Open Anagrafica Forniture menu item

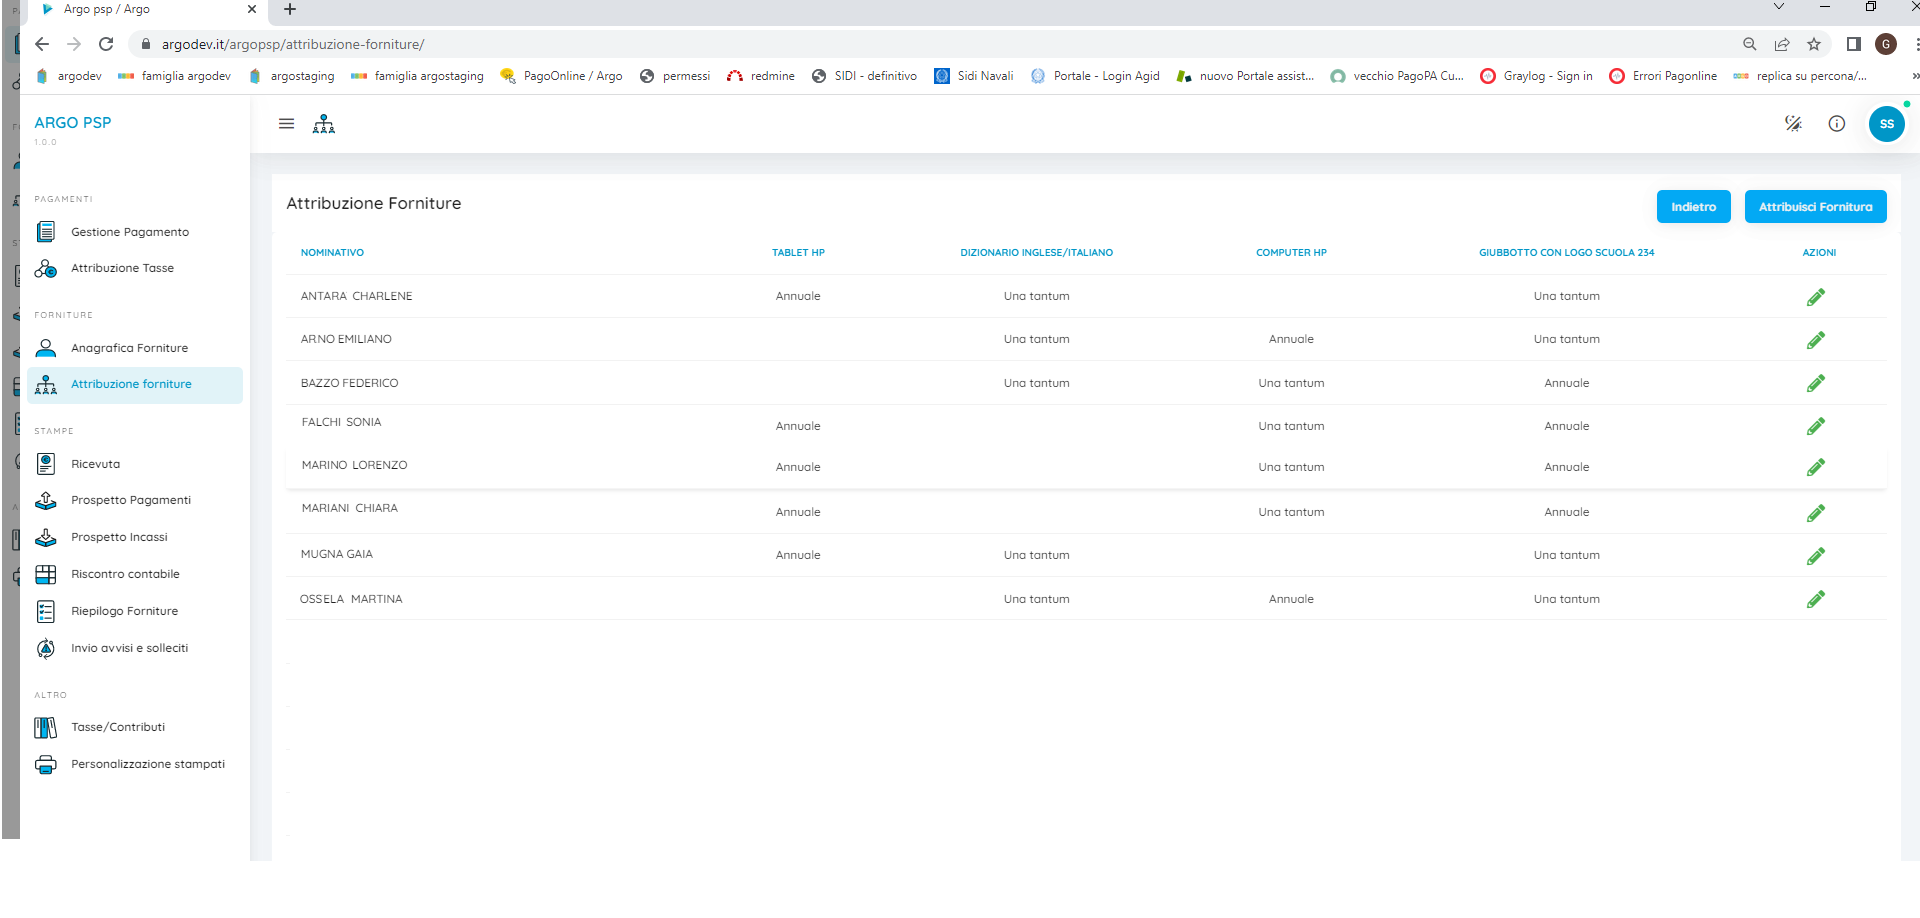135,348
